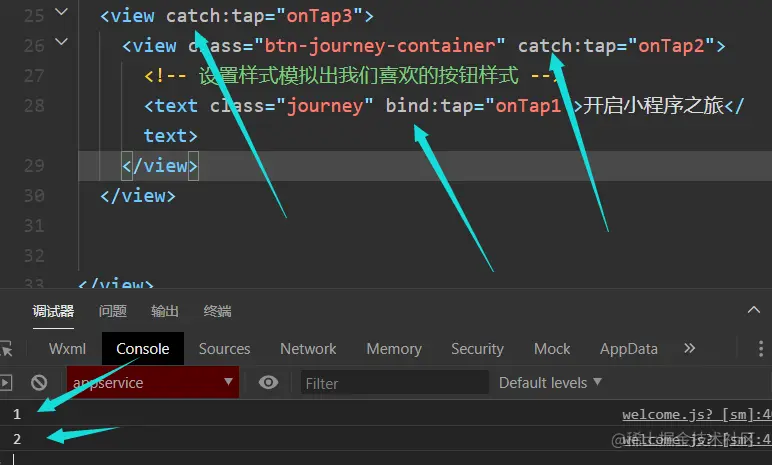The height and width of the screenshot is (465, 772).
Task: Toggle the console sidebar icon
Action: 6,382
